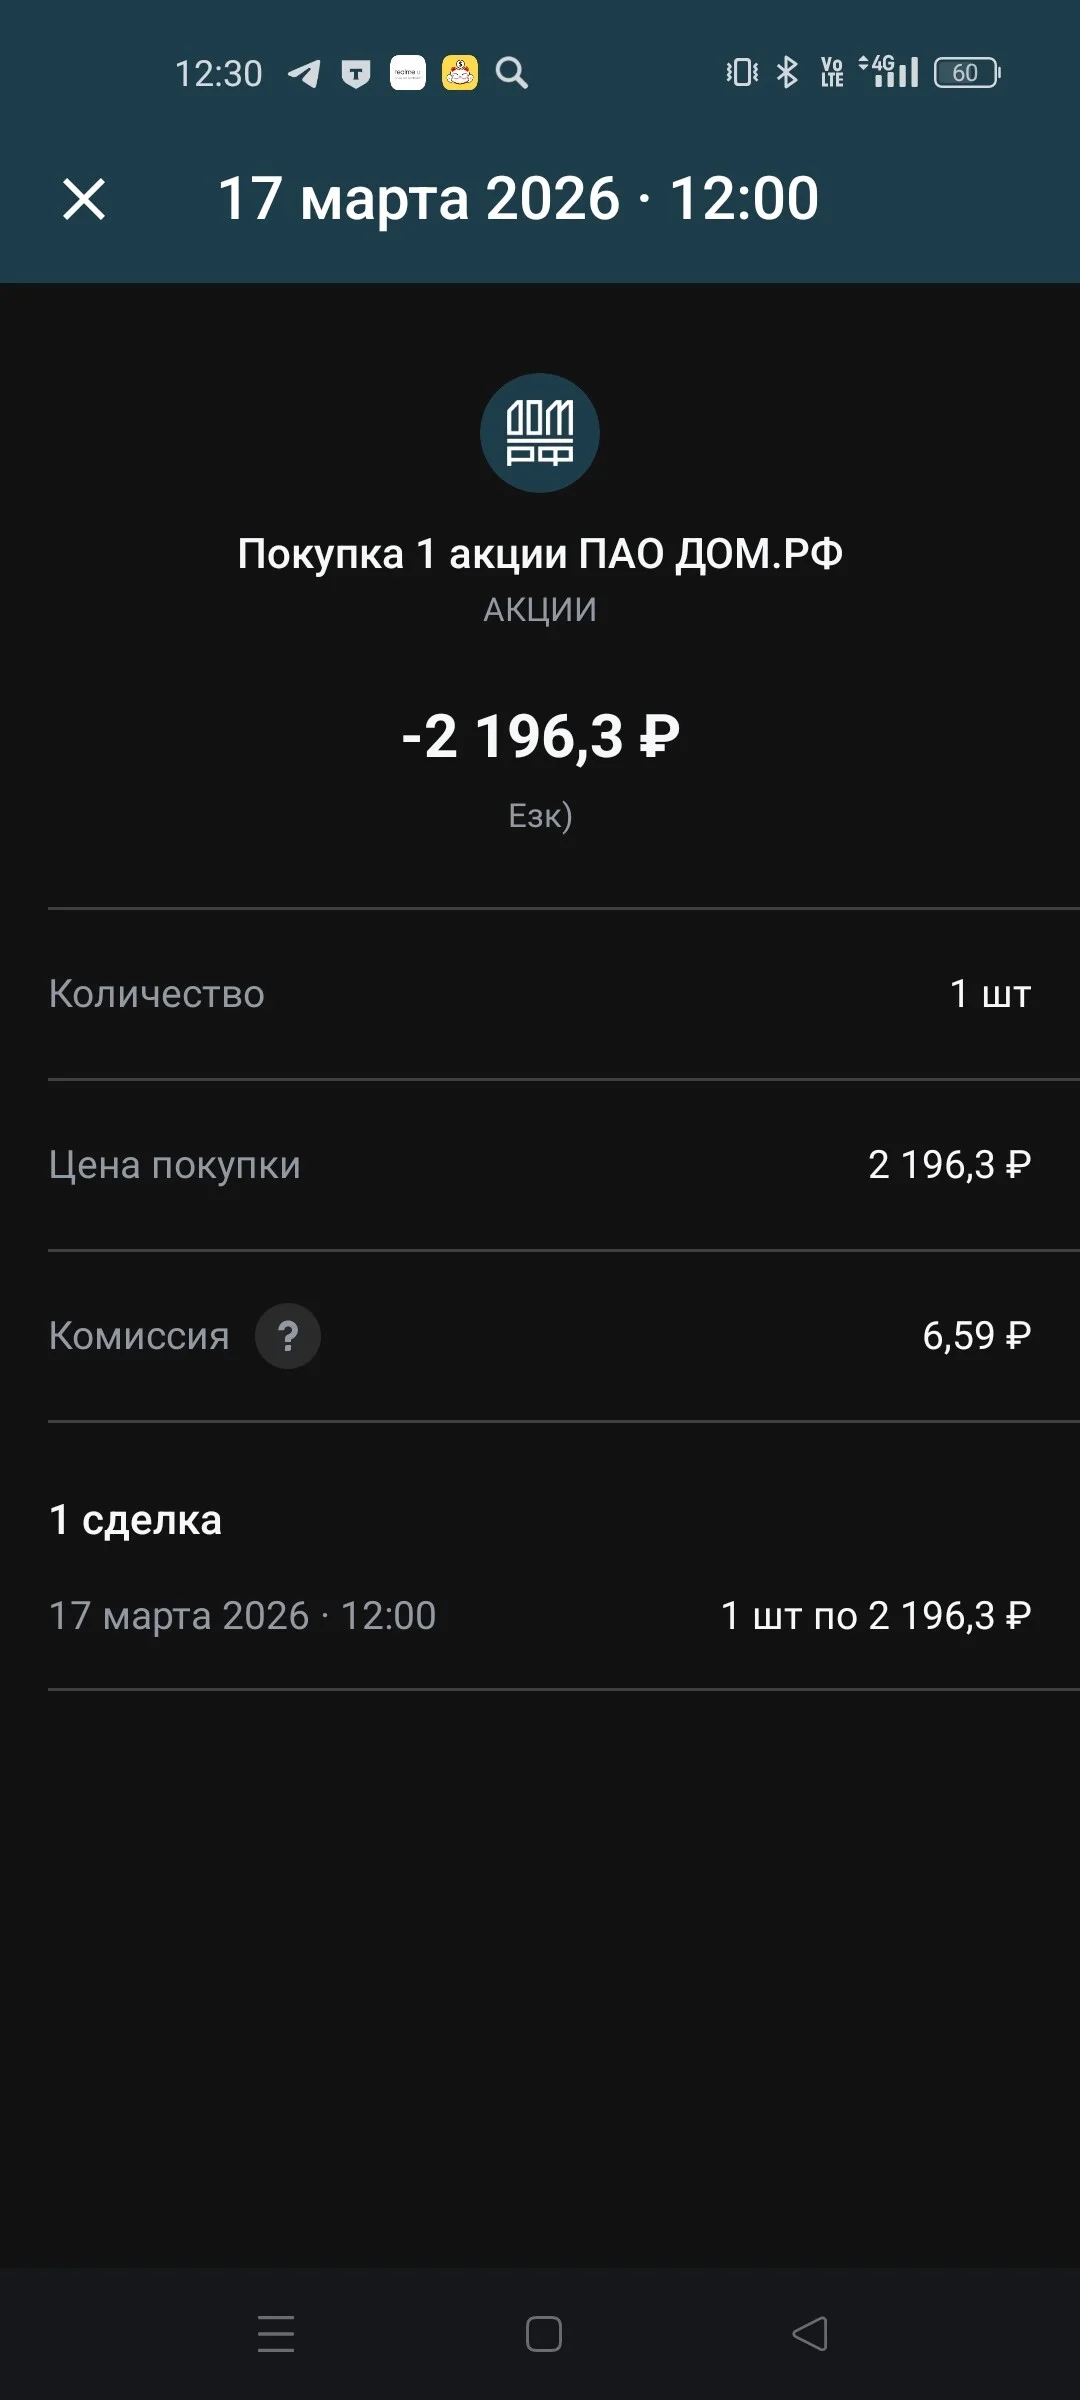1080x2400 pixels.
Task: Tap the Android back navigation arrow
Action: click(810, 2334)
